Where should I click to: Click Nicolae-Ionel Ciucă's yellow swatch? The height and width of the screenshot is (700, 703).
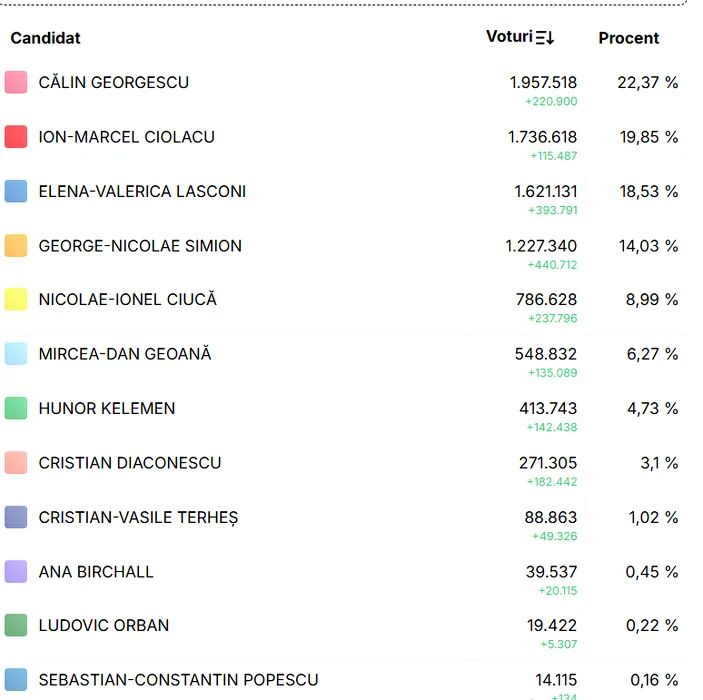[x=16, y=299]
